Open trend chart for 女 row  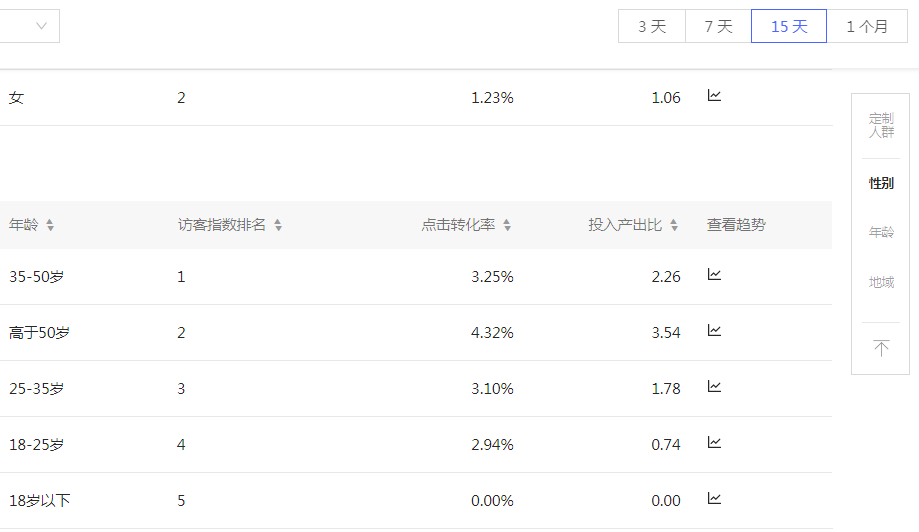(714, 97)
